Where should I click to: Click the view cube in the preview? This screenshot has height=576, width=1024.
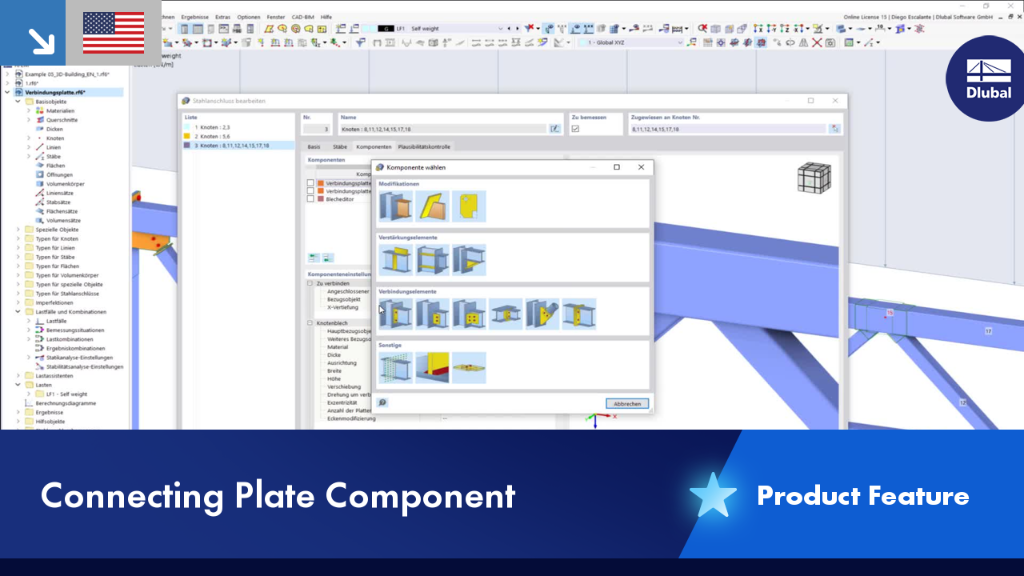tap(814, 178)
